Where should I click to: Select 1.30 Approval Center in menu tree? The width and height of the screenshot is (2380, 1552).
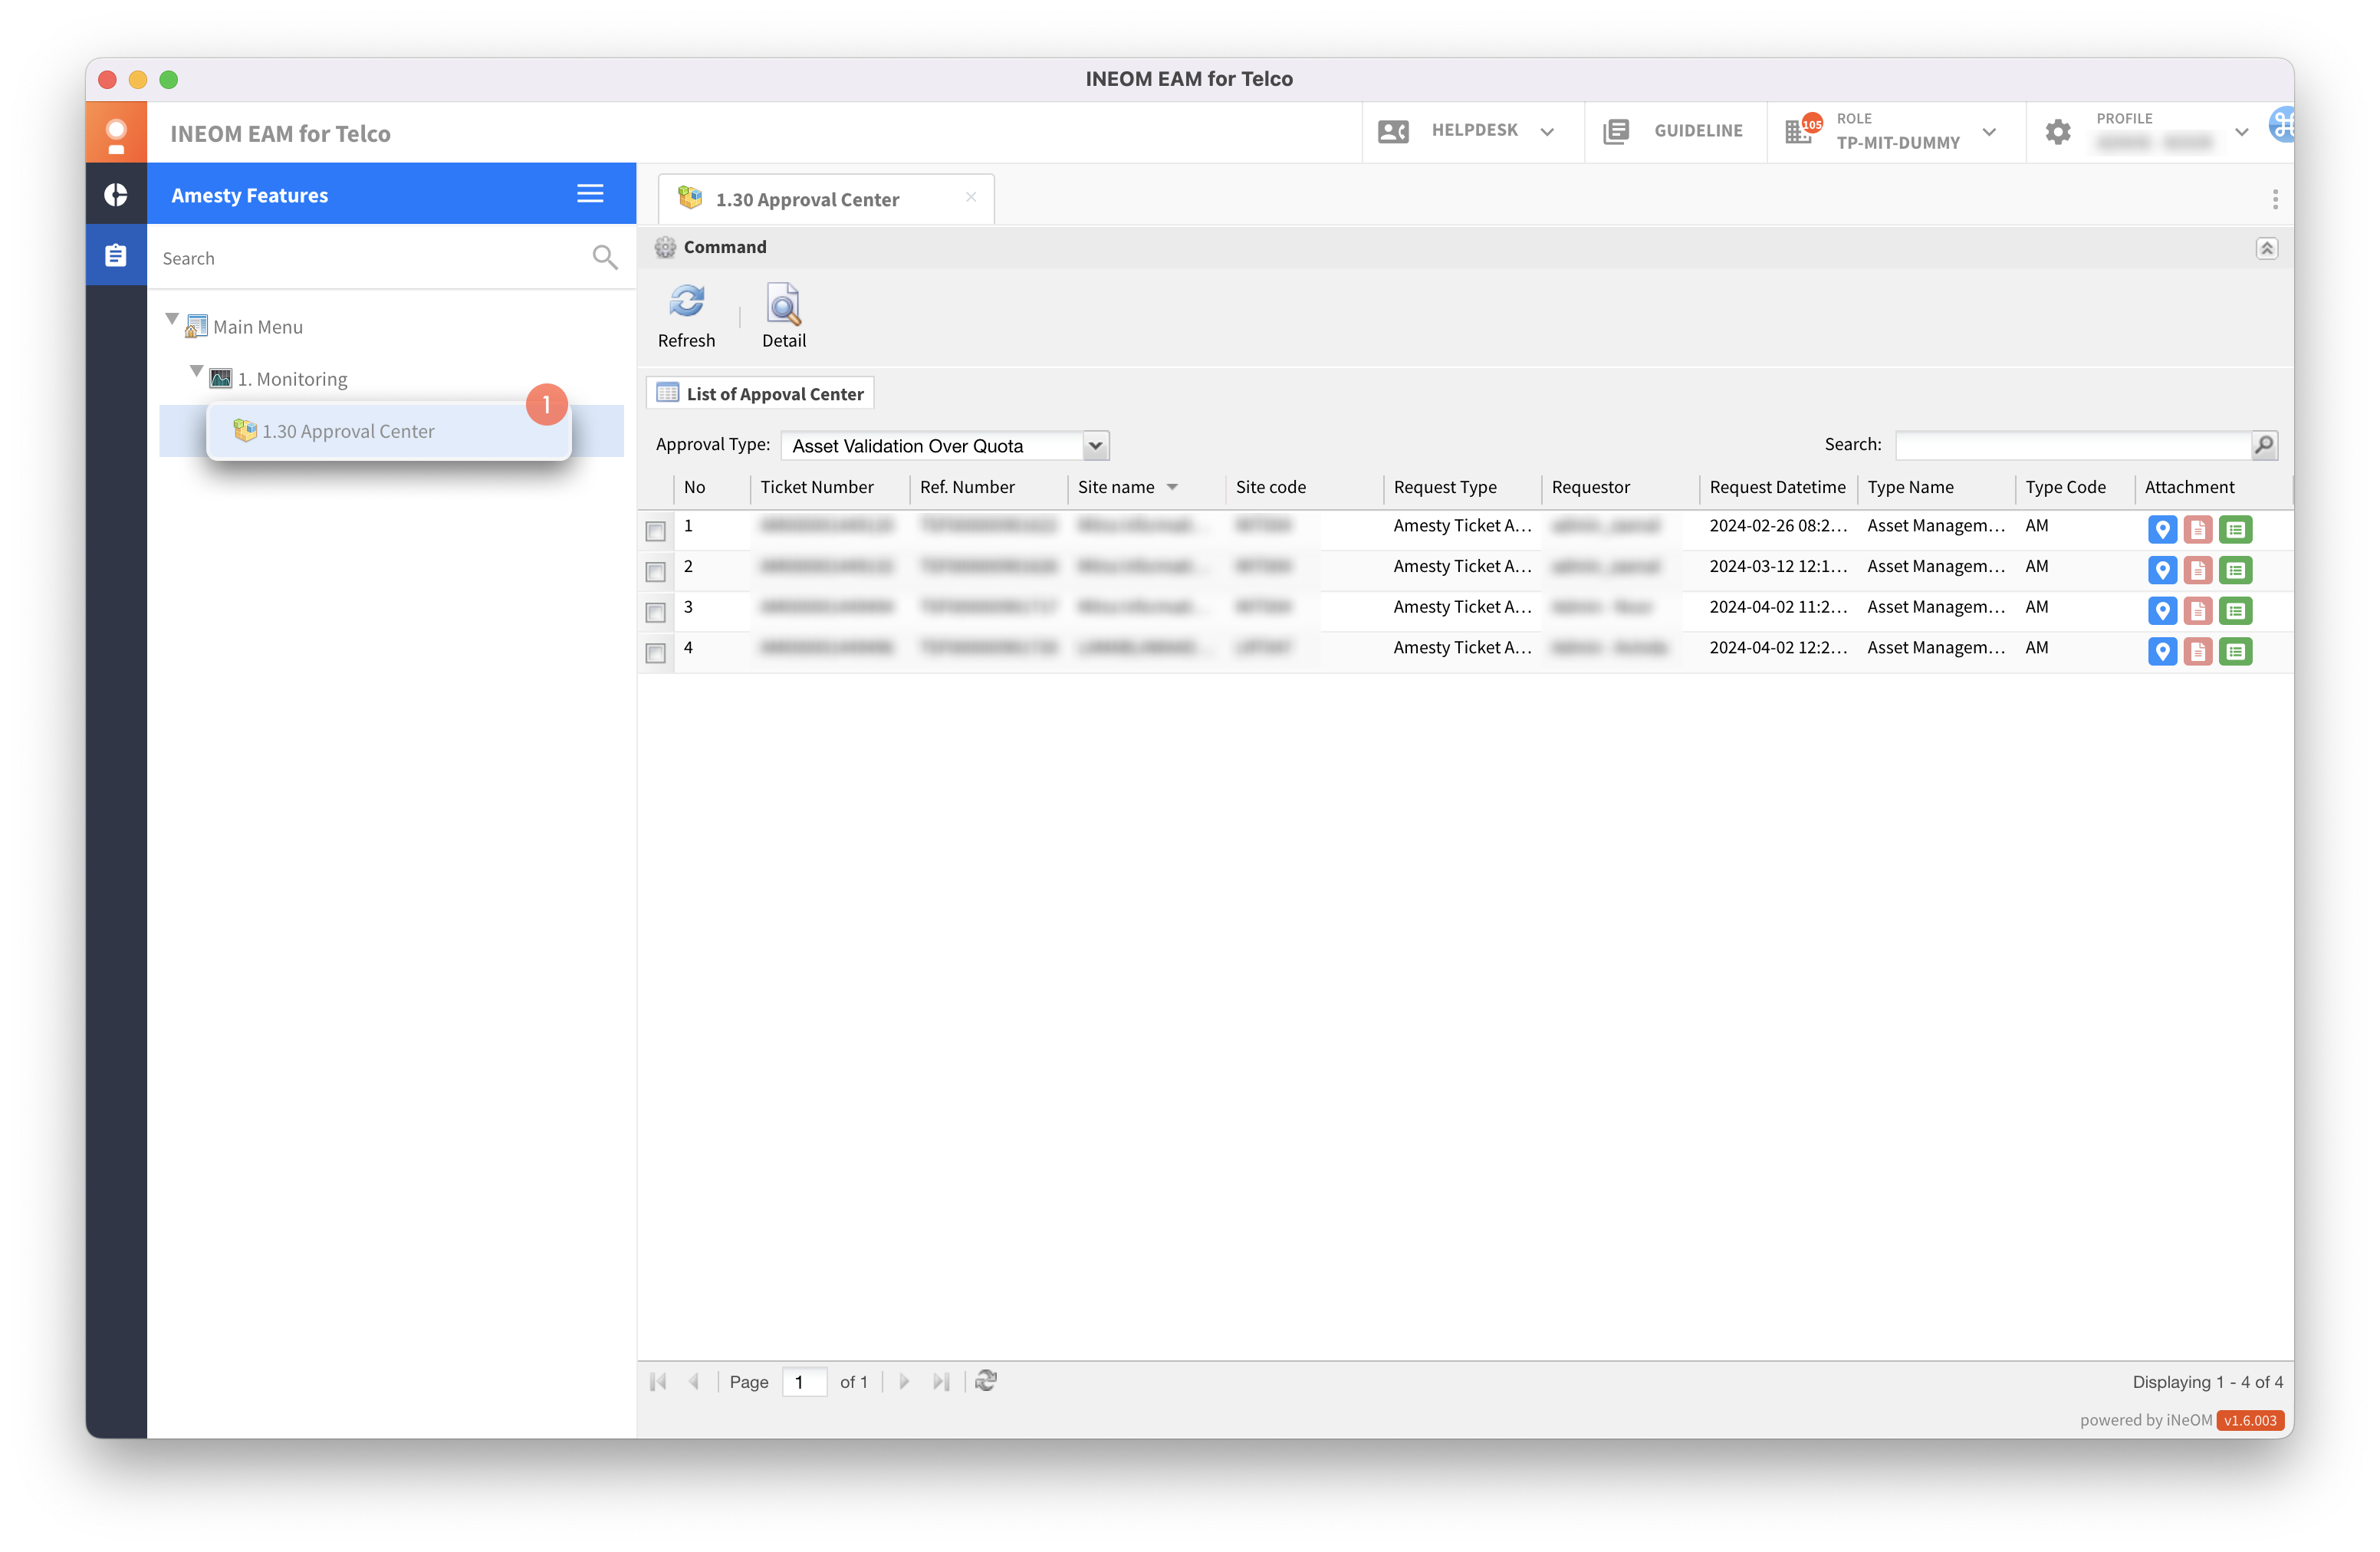348,431
